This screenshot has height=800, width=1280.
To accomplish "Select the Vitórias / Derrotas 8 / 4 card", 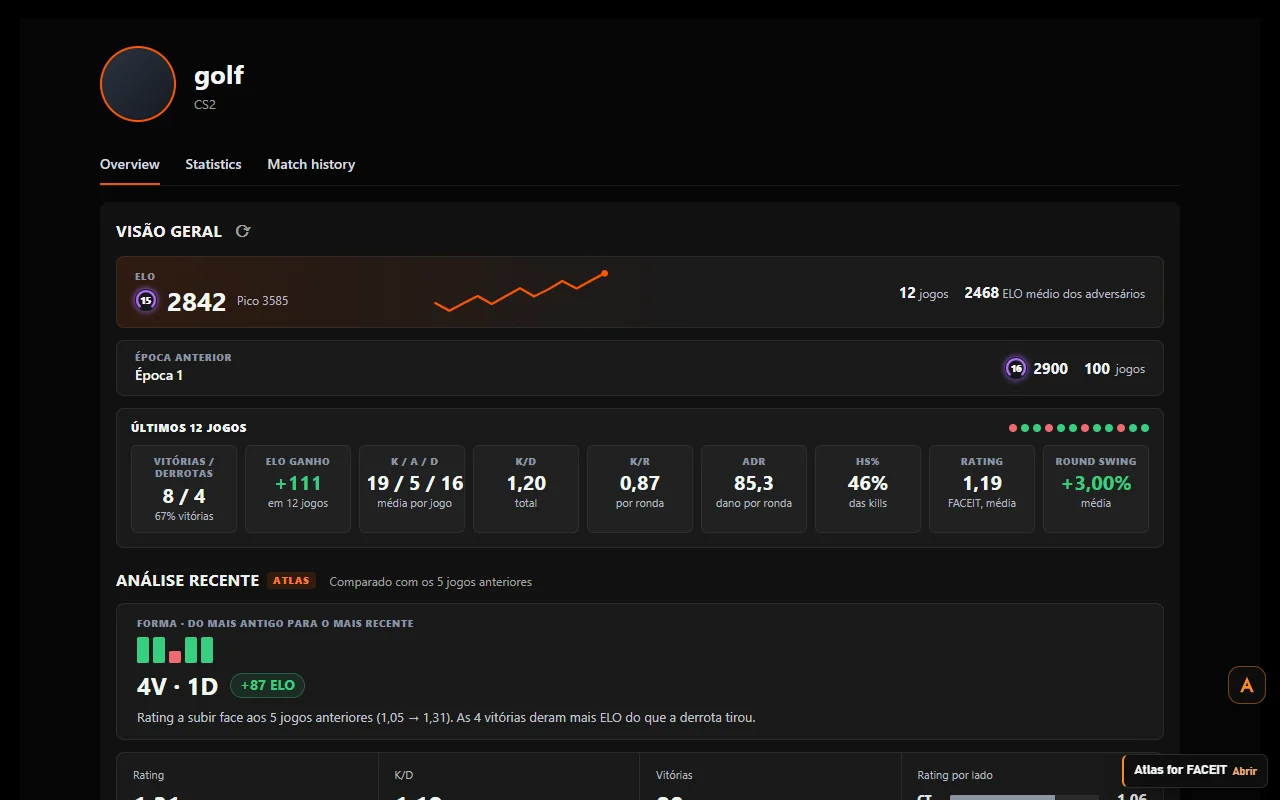I will click(184, 489).
